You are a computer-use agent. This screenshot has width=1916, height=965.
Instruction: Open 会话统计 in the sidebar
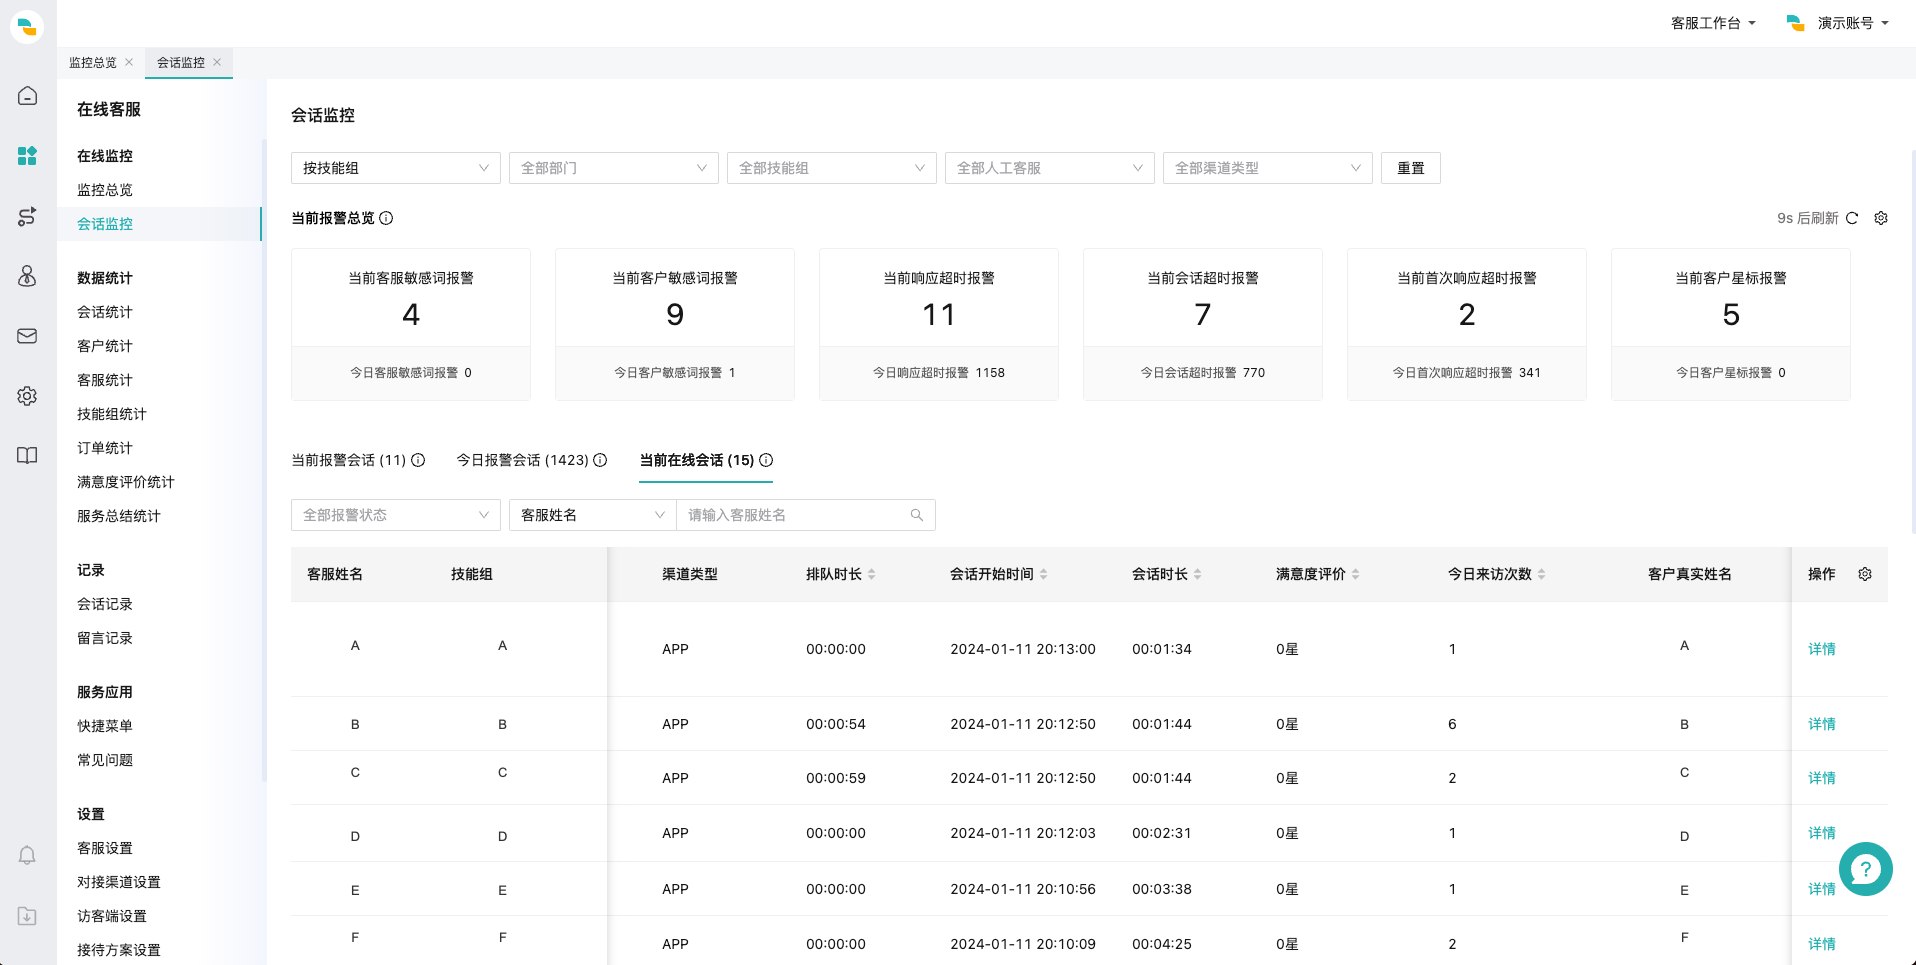click(x=105, y=312)
